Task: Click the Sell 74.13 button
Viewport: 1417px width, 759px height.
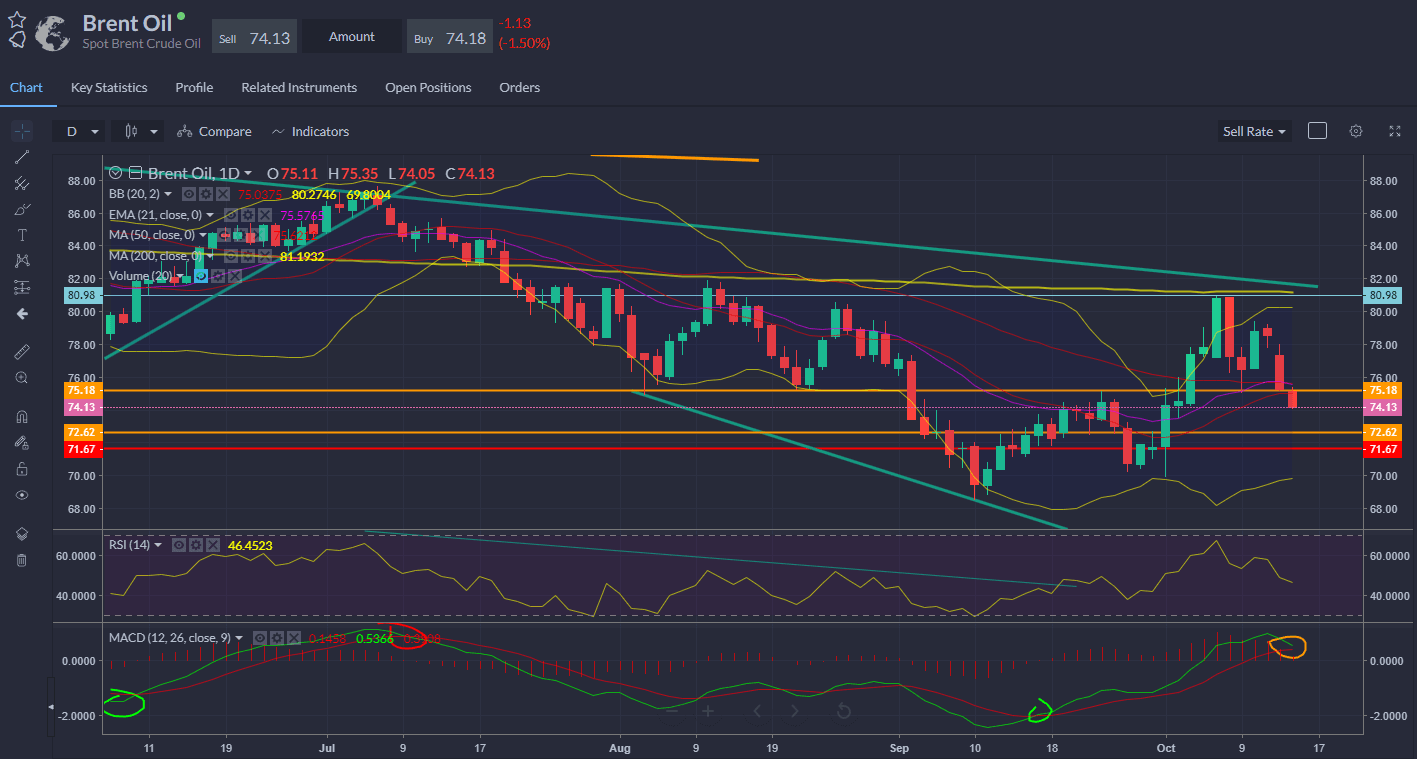Action: [254, 37]
